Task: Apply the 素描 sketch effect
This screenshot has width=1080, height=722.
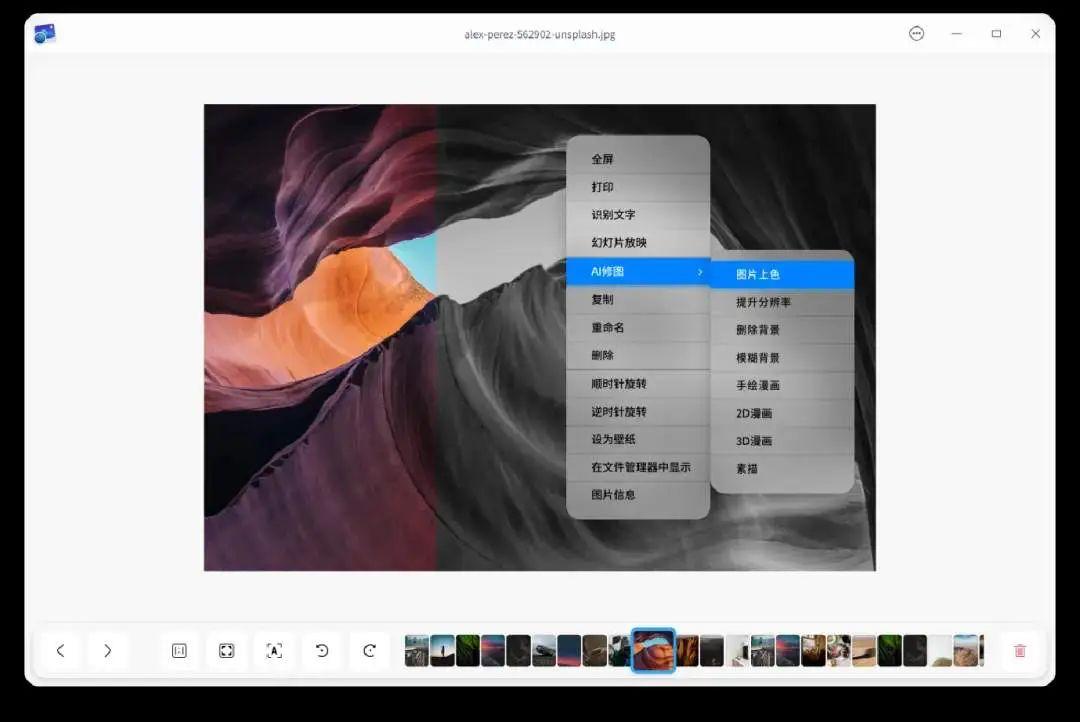Action: 746,467
